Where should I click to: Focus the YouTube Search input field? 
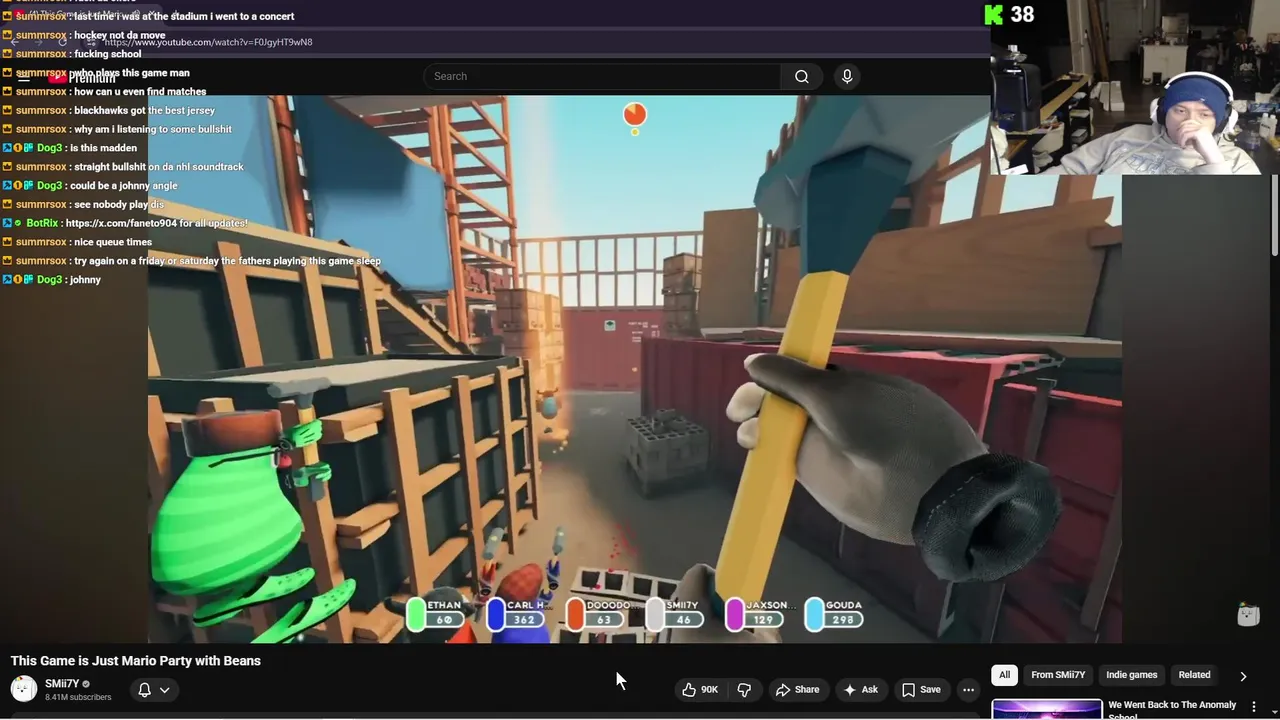[x=602, y=76]
